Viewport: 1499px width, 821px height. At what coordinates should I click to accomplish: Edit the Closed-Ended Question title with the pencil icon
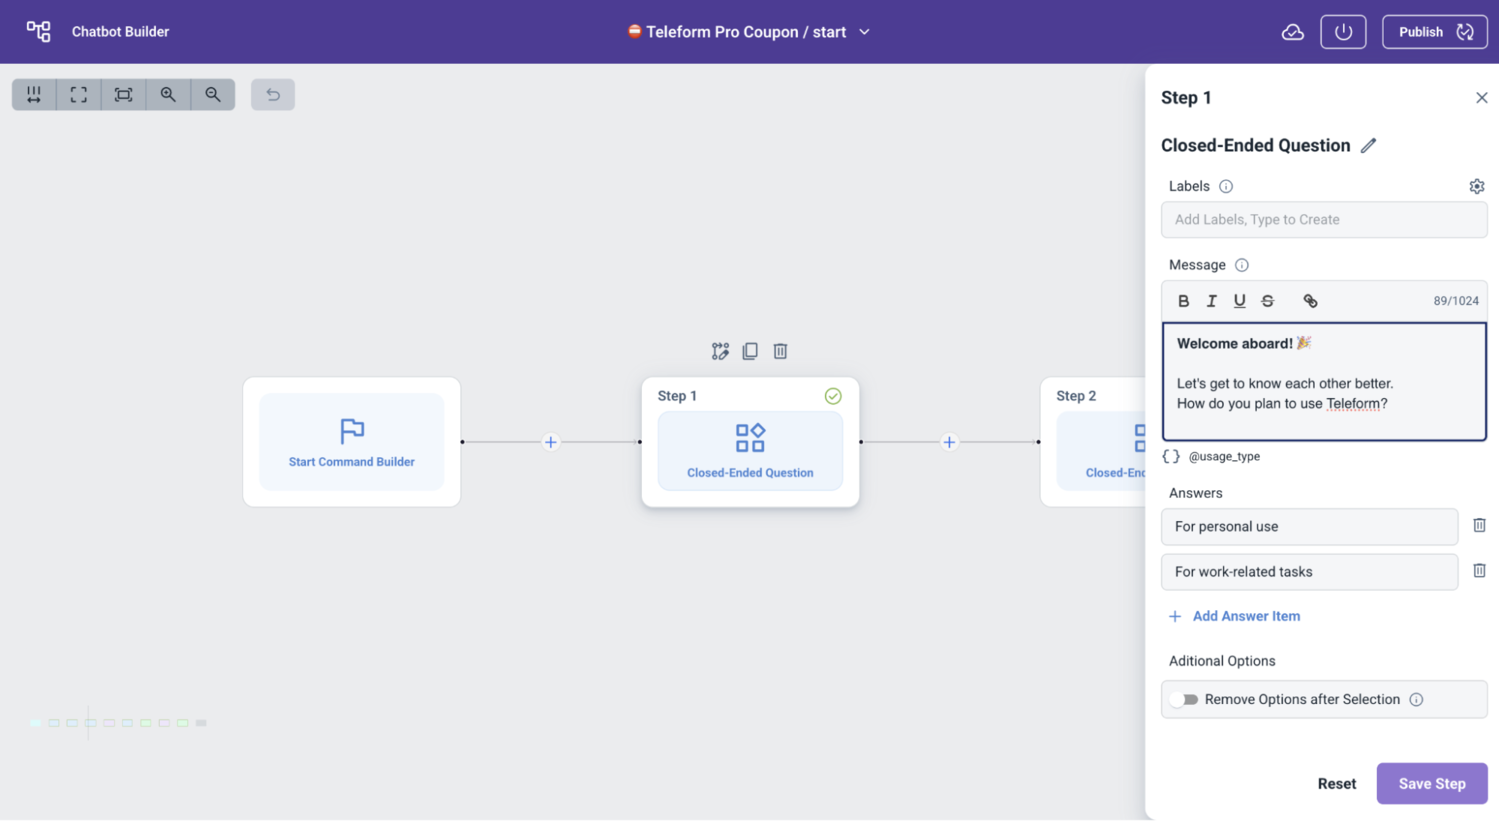click(1368, 146)
